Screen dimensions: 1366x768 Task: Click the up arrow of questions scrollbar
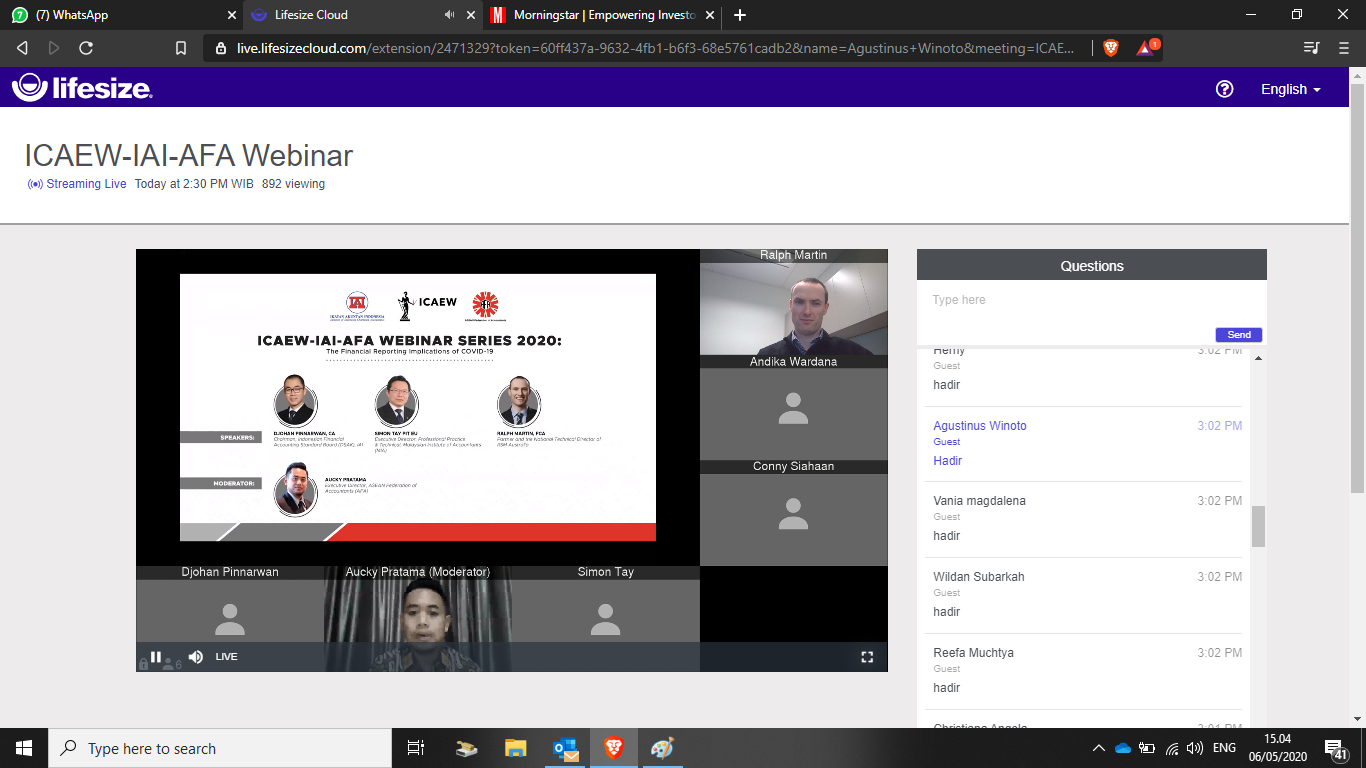point(1258,358)
